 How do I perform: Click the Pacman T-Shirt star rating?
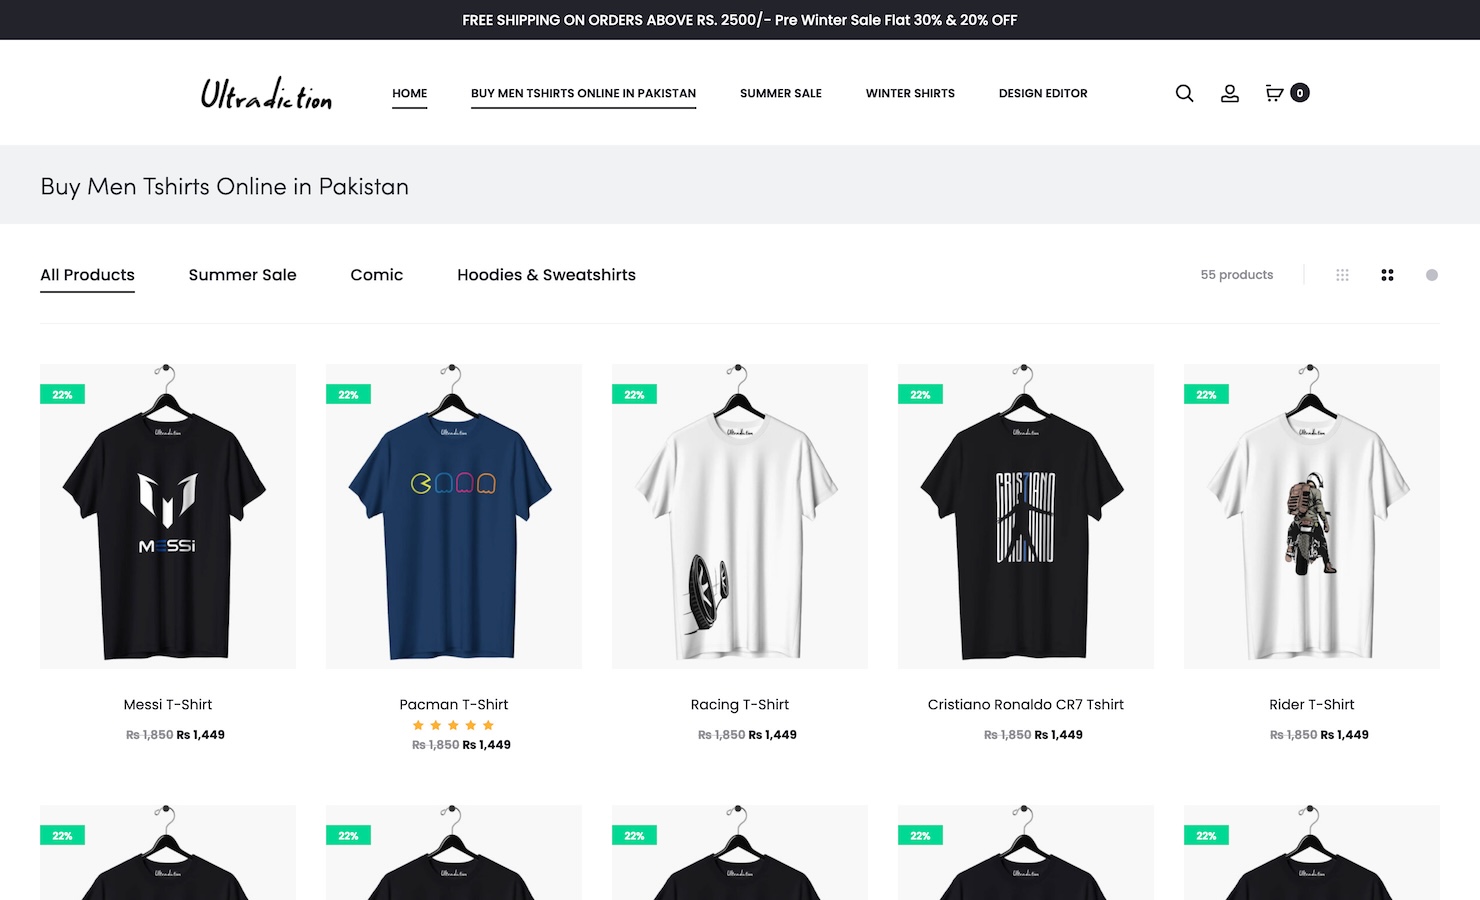(453, 725)
